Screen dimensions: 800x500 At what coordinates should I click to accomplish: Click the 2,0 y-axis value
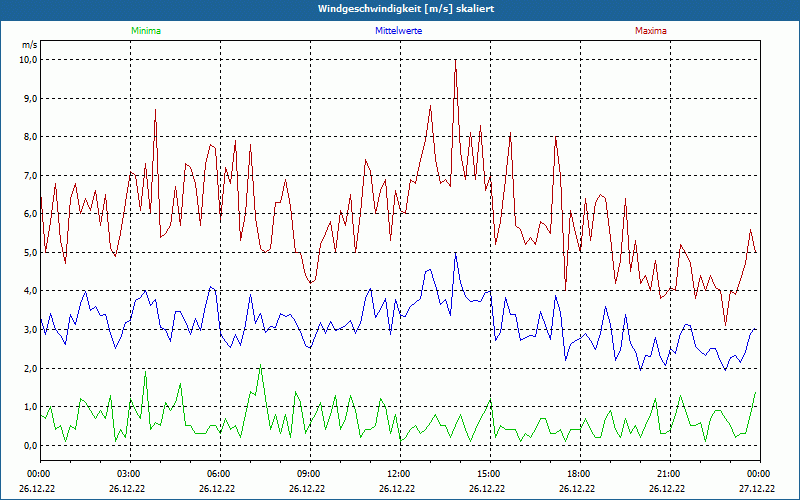tap(31, 368)
